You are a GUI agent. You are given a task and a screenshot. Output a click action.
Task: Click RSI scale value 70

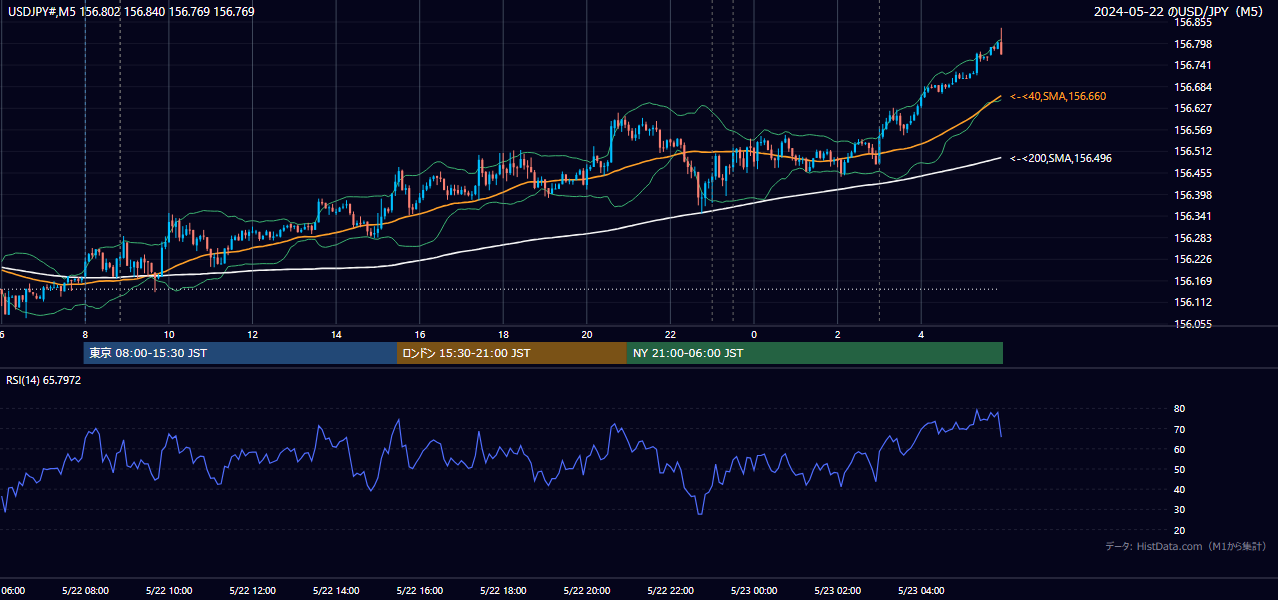[x=1180, y=429]
